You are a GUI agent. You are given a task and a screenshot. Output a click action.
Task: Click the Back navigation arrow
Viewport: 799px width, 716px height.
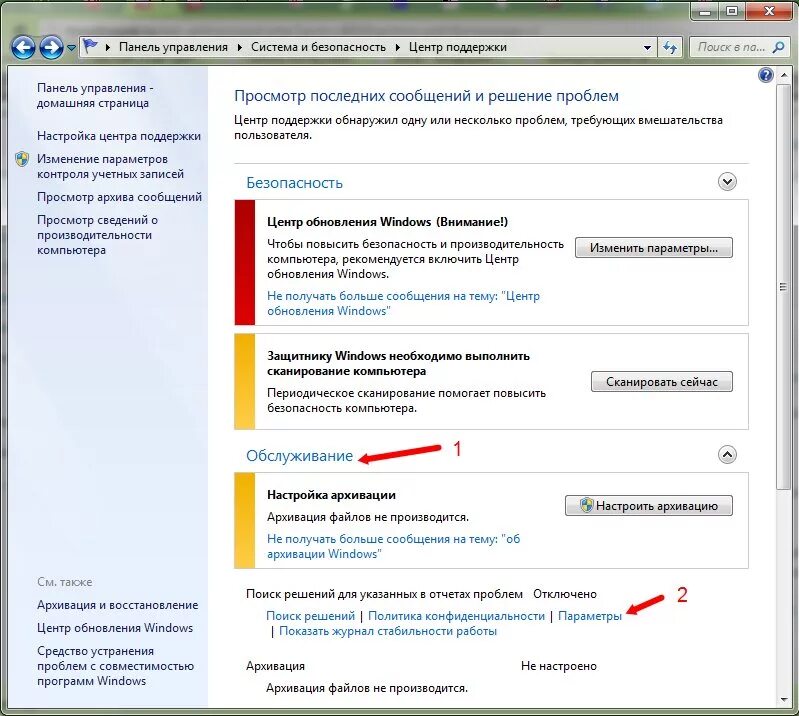(x=23, y=48)
